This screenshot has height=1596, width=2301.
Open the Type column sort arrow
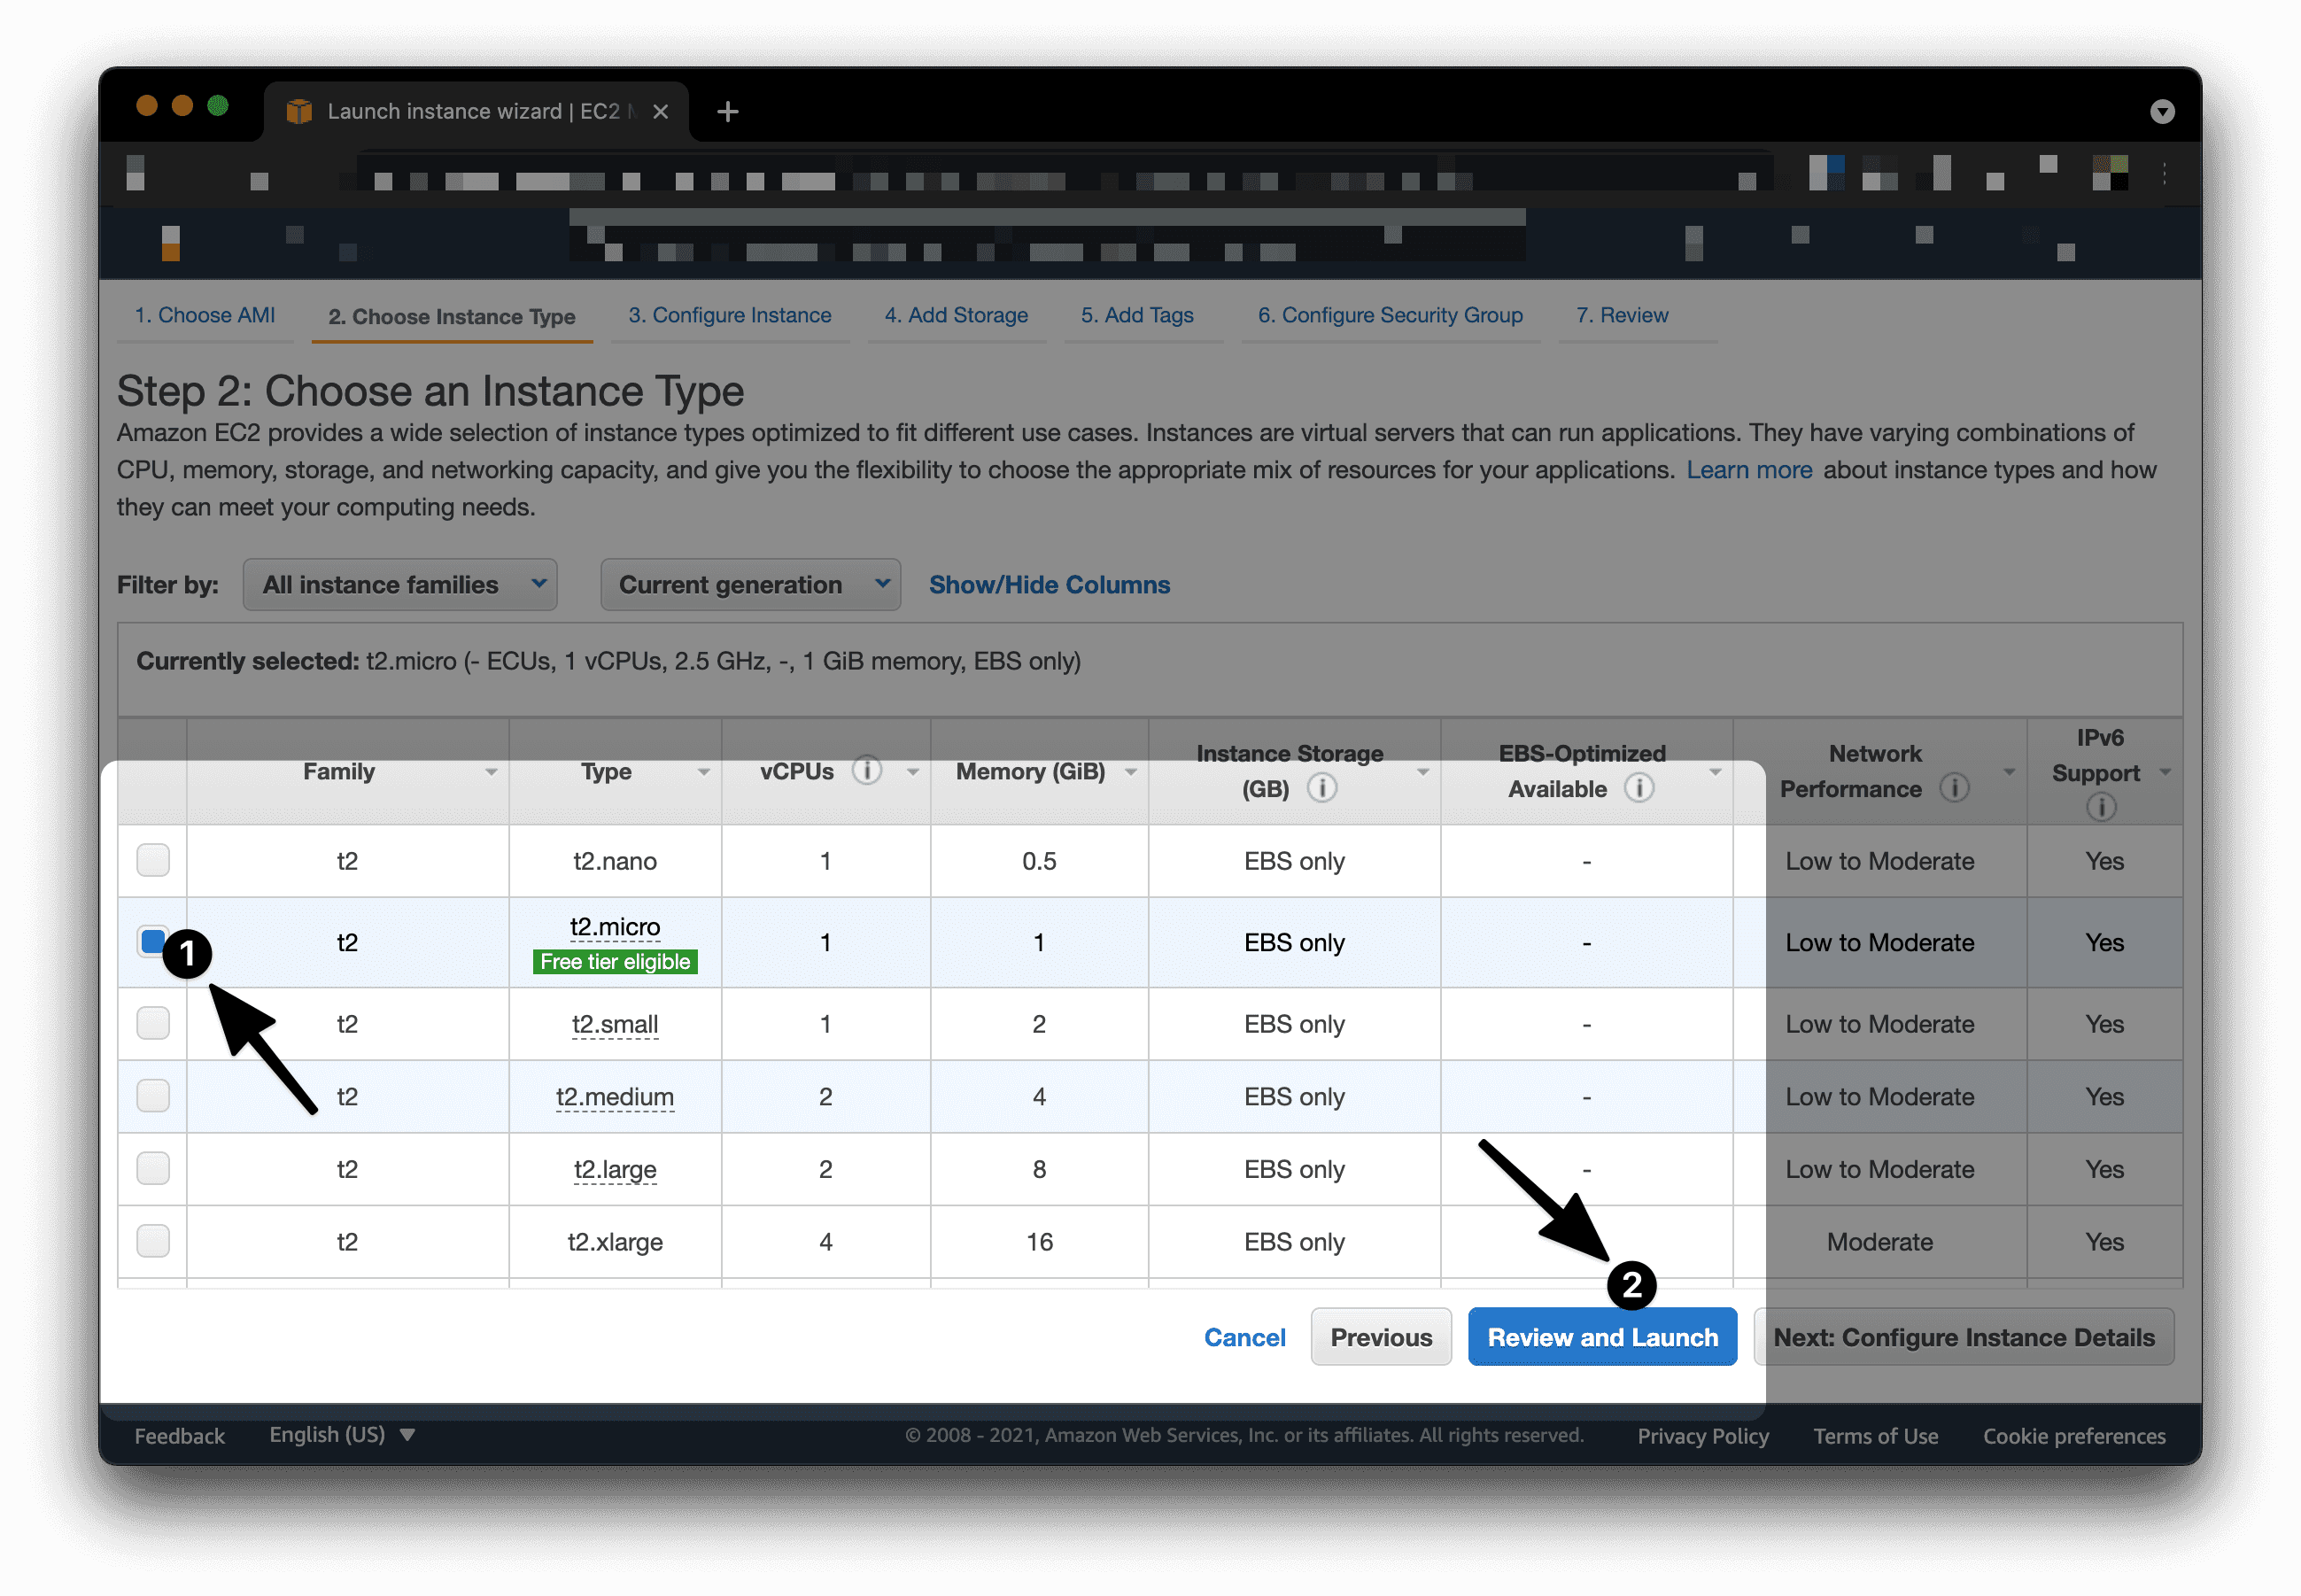[703, 772]
